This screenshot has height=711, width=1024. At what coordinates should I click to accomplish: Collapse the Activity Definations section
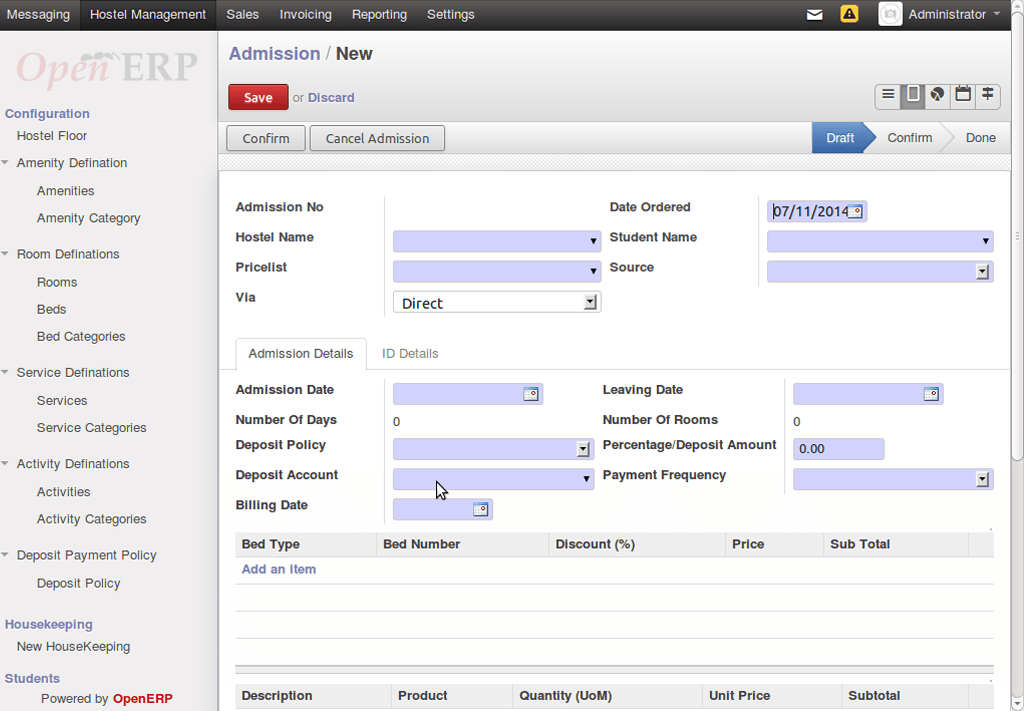point(5,464)
